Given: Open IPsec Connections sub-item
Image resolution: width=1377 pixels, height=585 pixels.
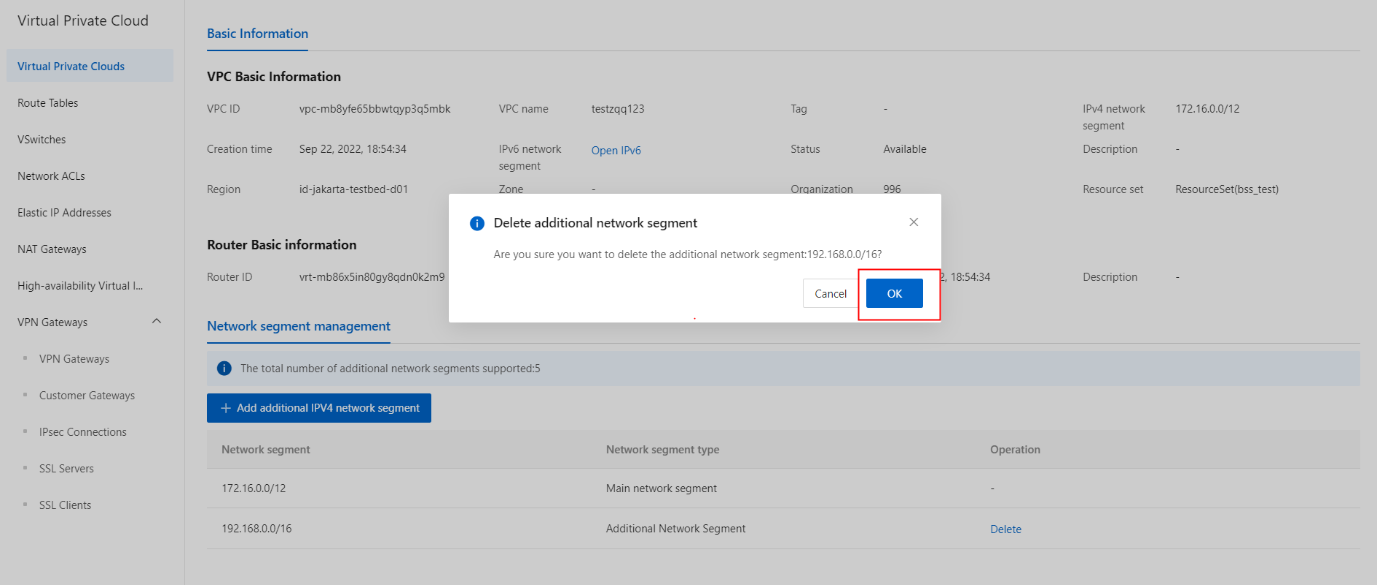Looking at the screenshot, I should point(83,432).
